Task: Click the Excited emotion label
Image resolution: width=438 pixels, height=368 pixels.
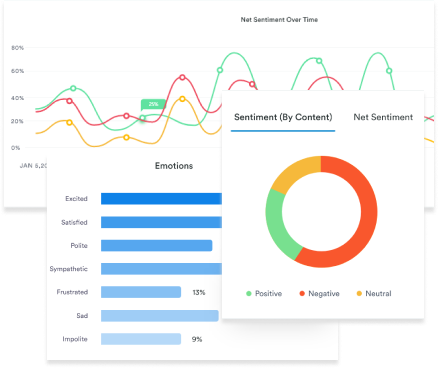Action: pos(76,199)
